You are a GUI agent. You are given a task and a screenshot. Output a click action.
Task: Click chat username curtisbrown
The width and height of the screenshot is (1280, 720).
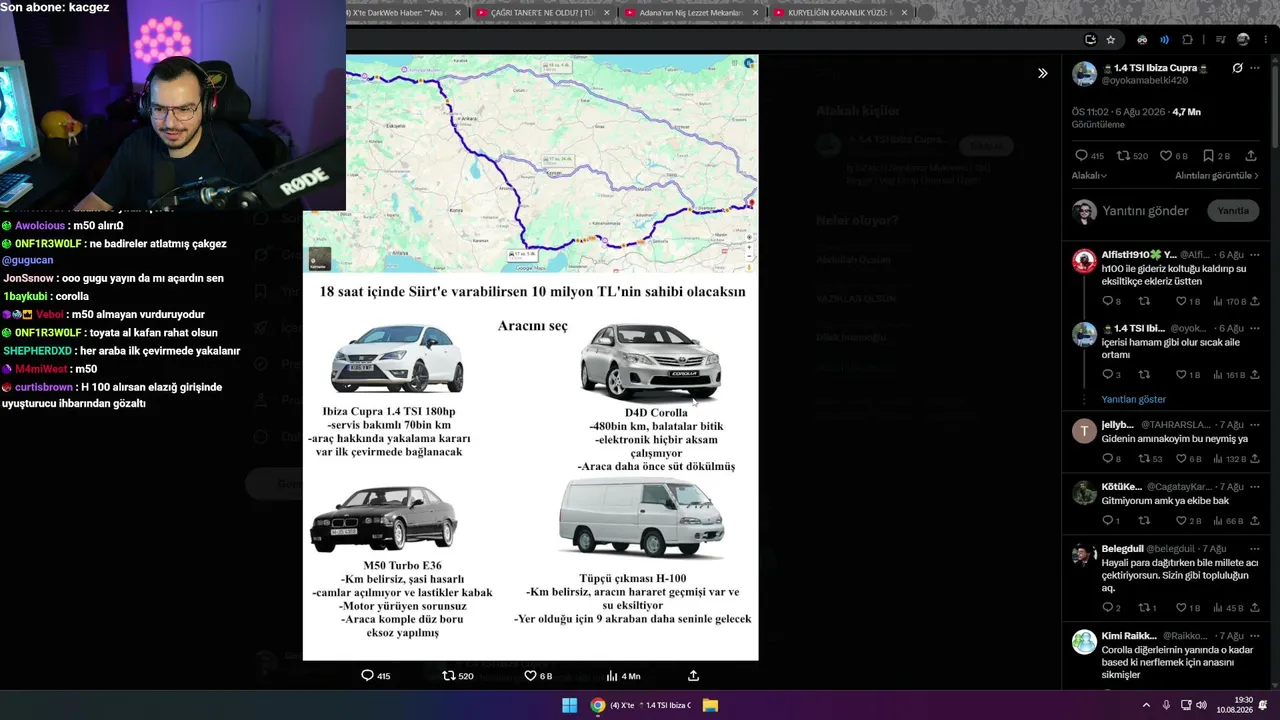(x=44, y=387)
